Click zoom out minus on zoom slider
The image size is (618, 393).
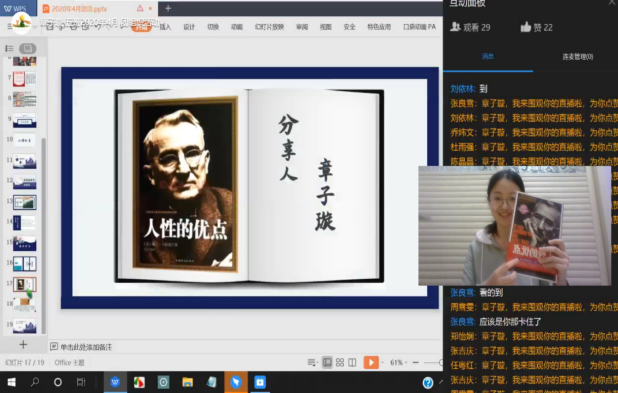click(415, 362)
